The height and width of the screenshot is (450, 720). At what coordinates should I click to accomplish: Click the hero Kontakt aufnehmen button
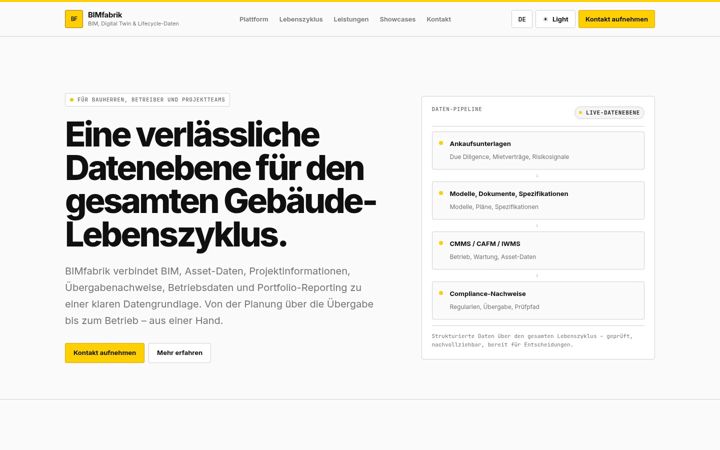[x=105, y=353]
